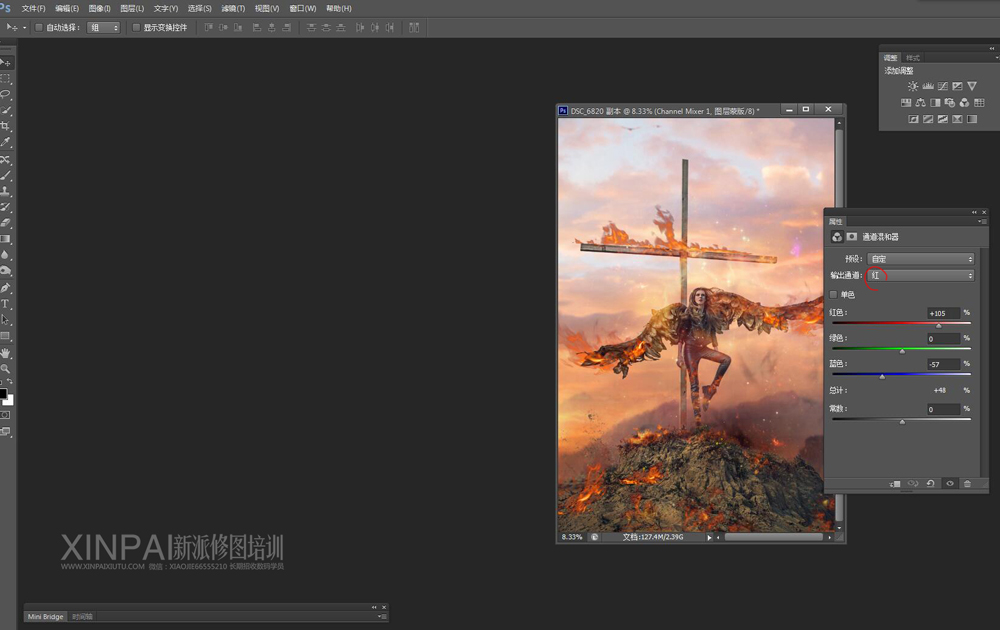The width and height of the screenshot is (1000, 630).
Task: Add a Brightness/Contrast adjustment
Action: 913,86
